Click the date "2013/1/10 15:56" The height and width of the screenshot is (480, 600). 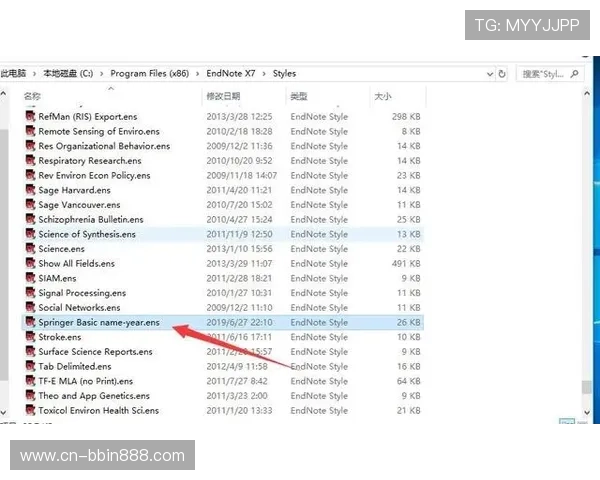click(x=239, y=249)
